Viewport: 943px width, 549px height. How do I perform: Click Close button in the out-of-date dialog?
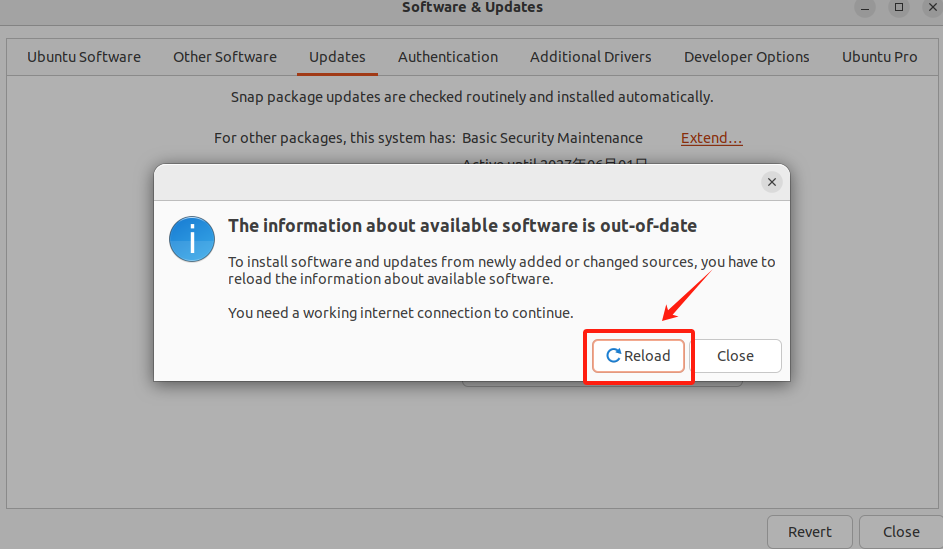(735, 356)
